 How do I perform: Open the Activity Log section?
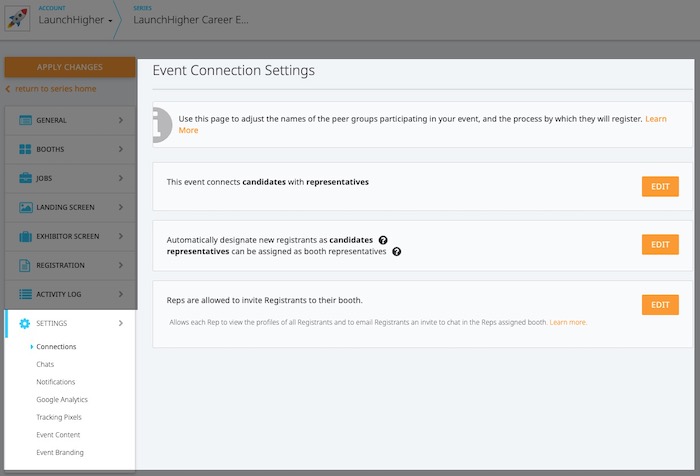(x=70, y=294)
